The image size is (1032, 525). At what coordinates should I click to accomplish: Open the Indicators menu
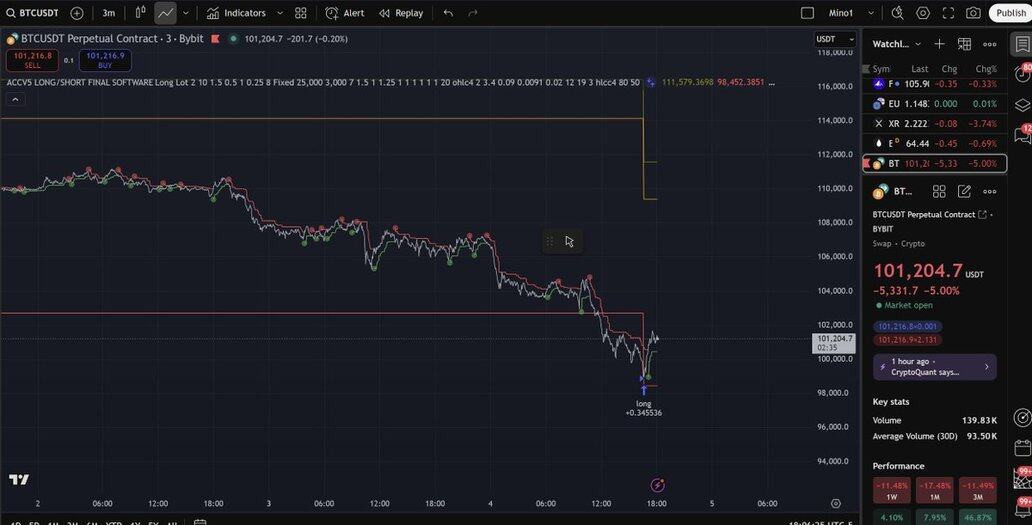237,13
